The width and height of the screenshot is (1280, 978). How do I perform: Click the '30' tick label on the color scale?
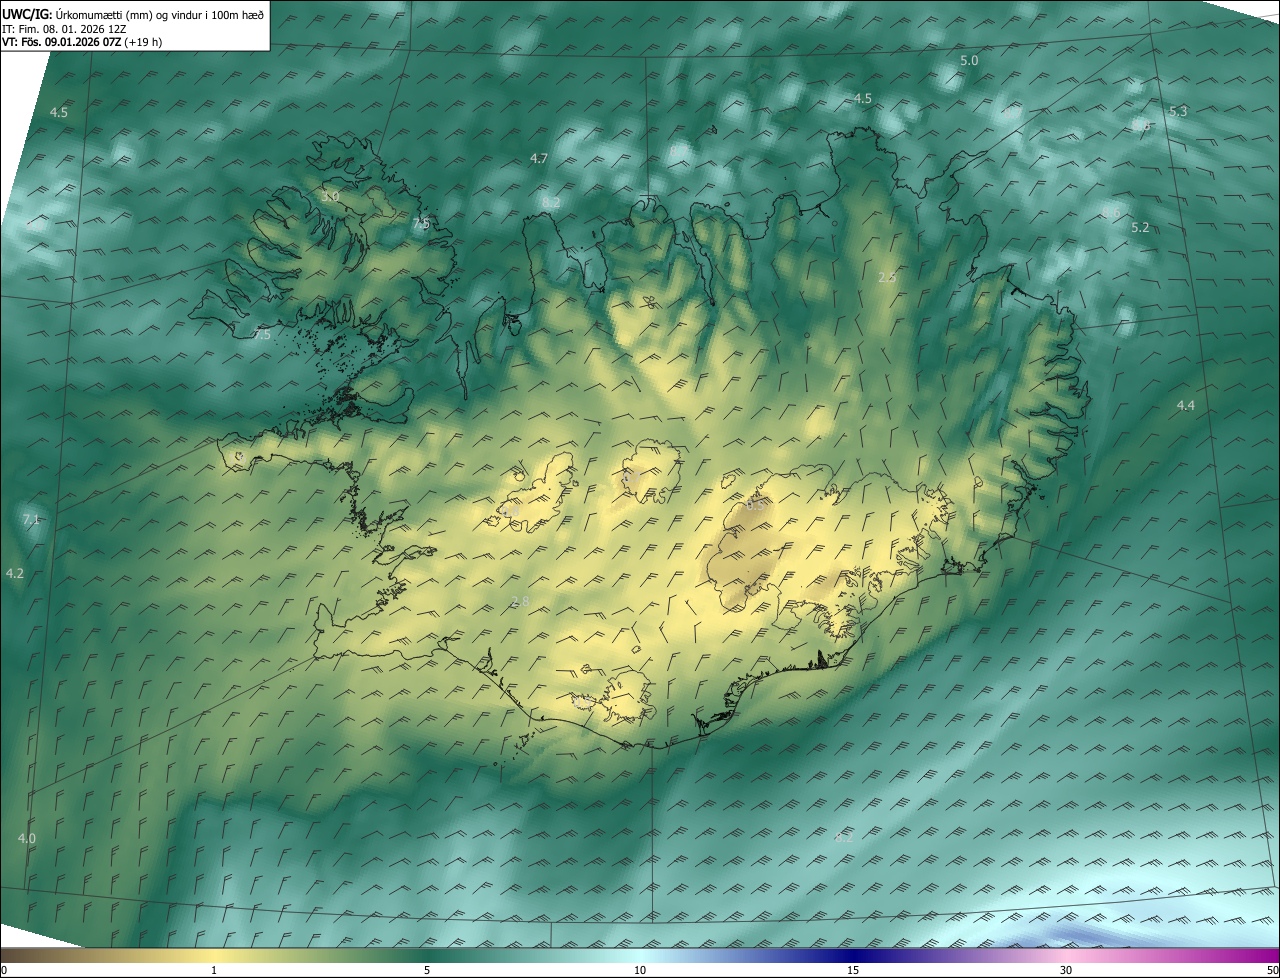1066,970
